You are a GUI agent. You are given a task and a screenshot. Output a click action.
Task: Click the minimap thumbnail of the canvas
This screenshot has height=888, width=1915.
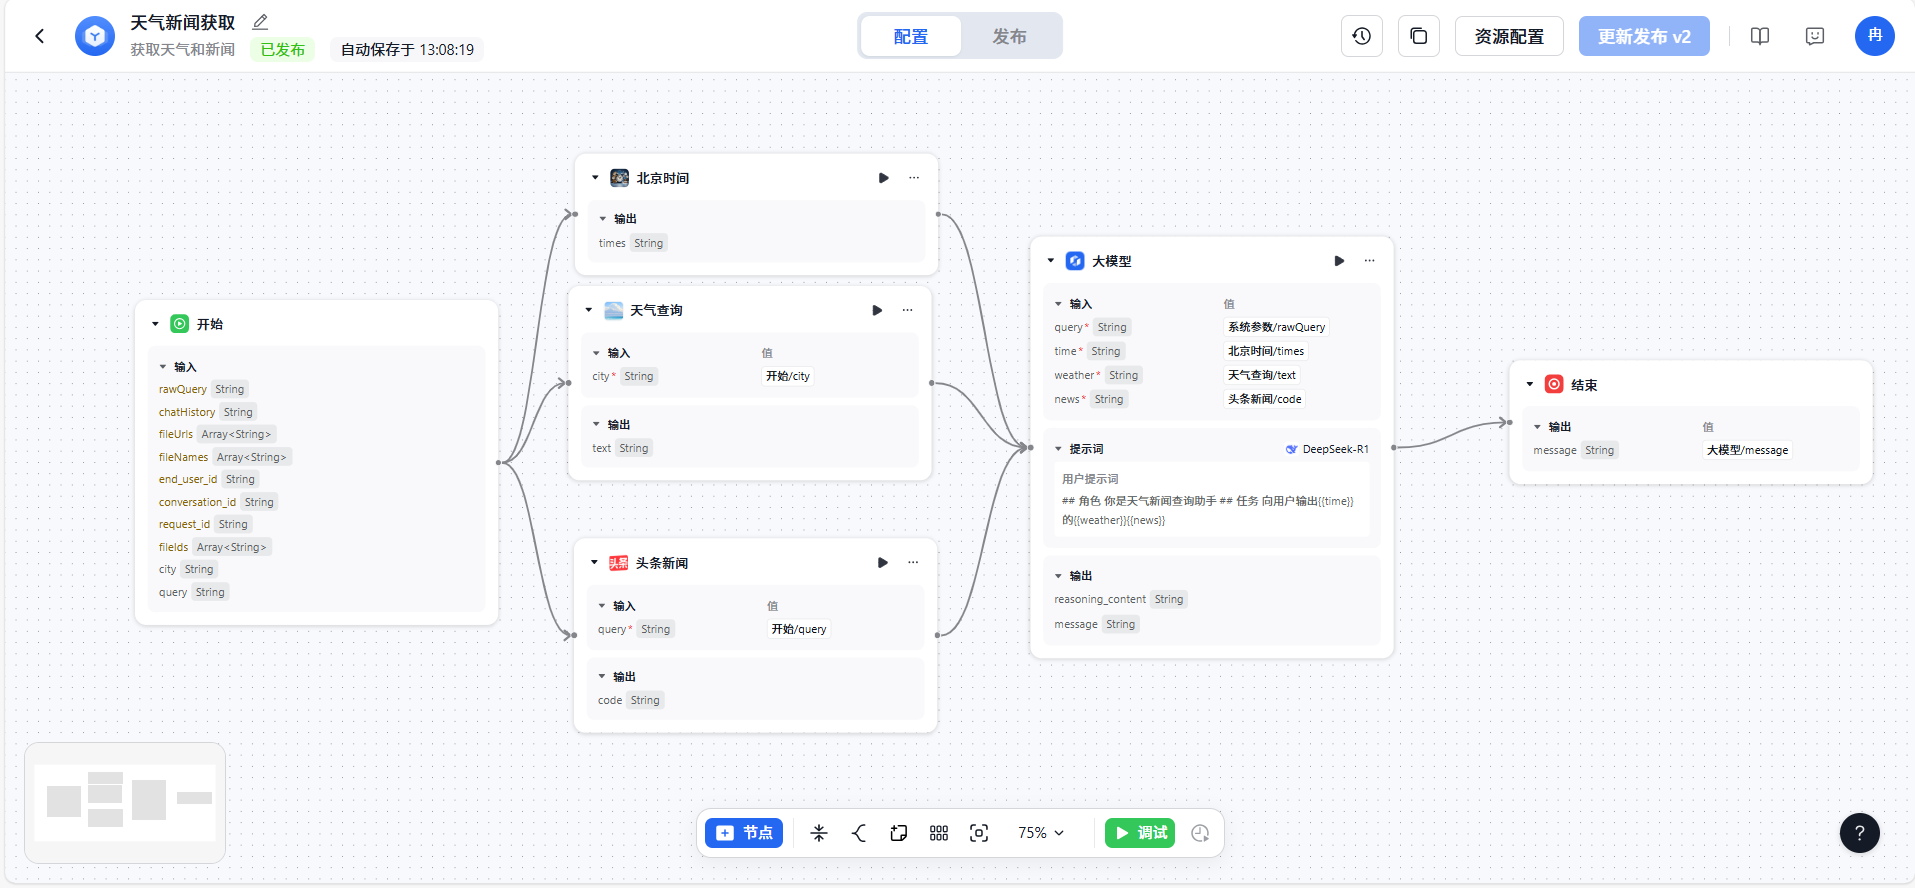pyautogui.click(x=125, y=802)
